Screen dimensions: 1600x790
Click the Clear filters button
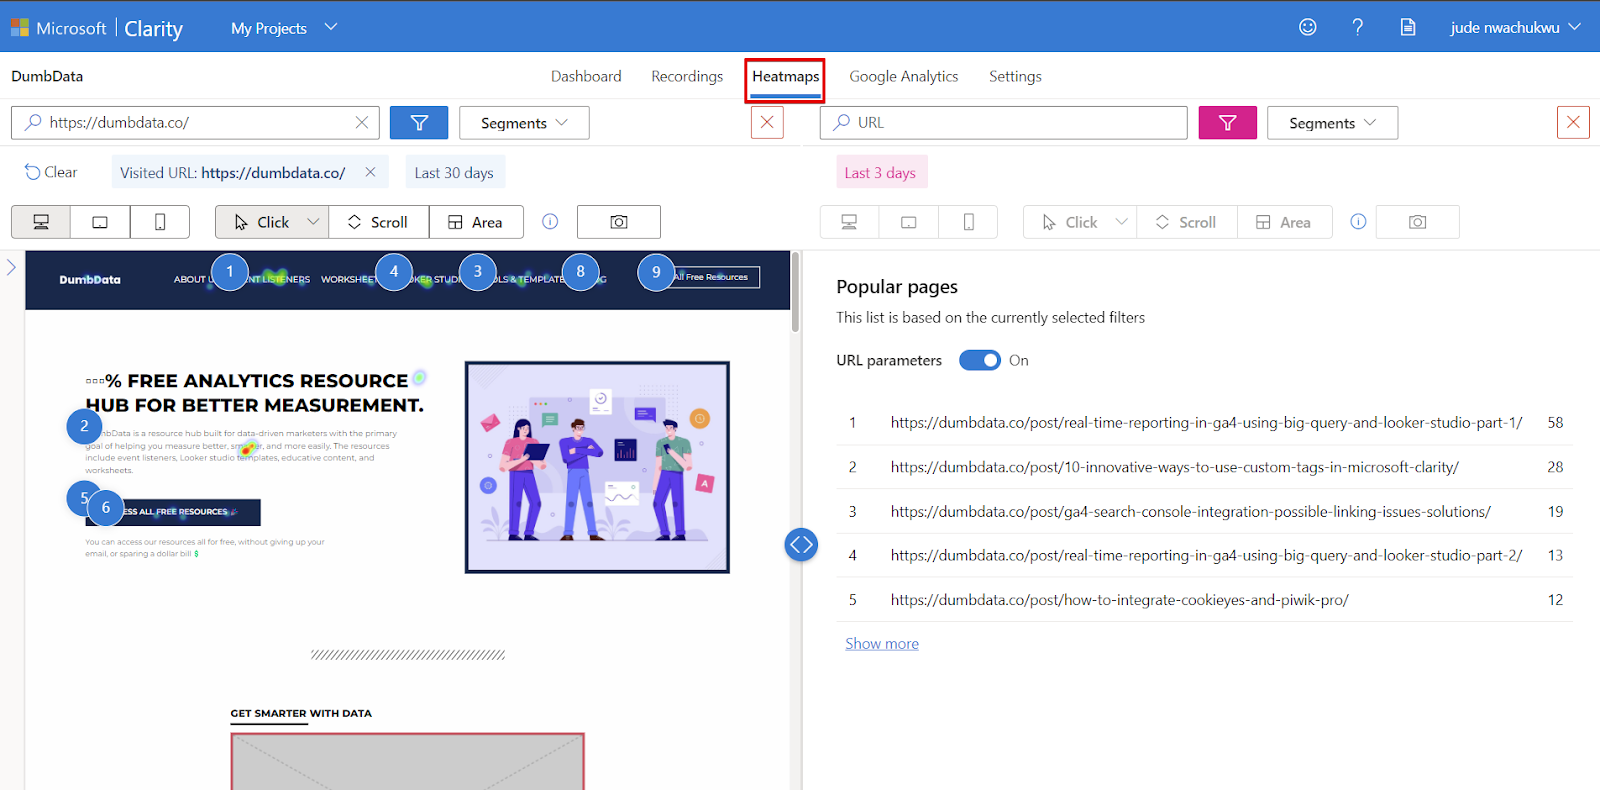[x=51, y=172]
